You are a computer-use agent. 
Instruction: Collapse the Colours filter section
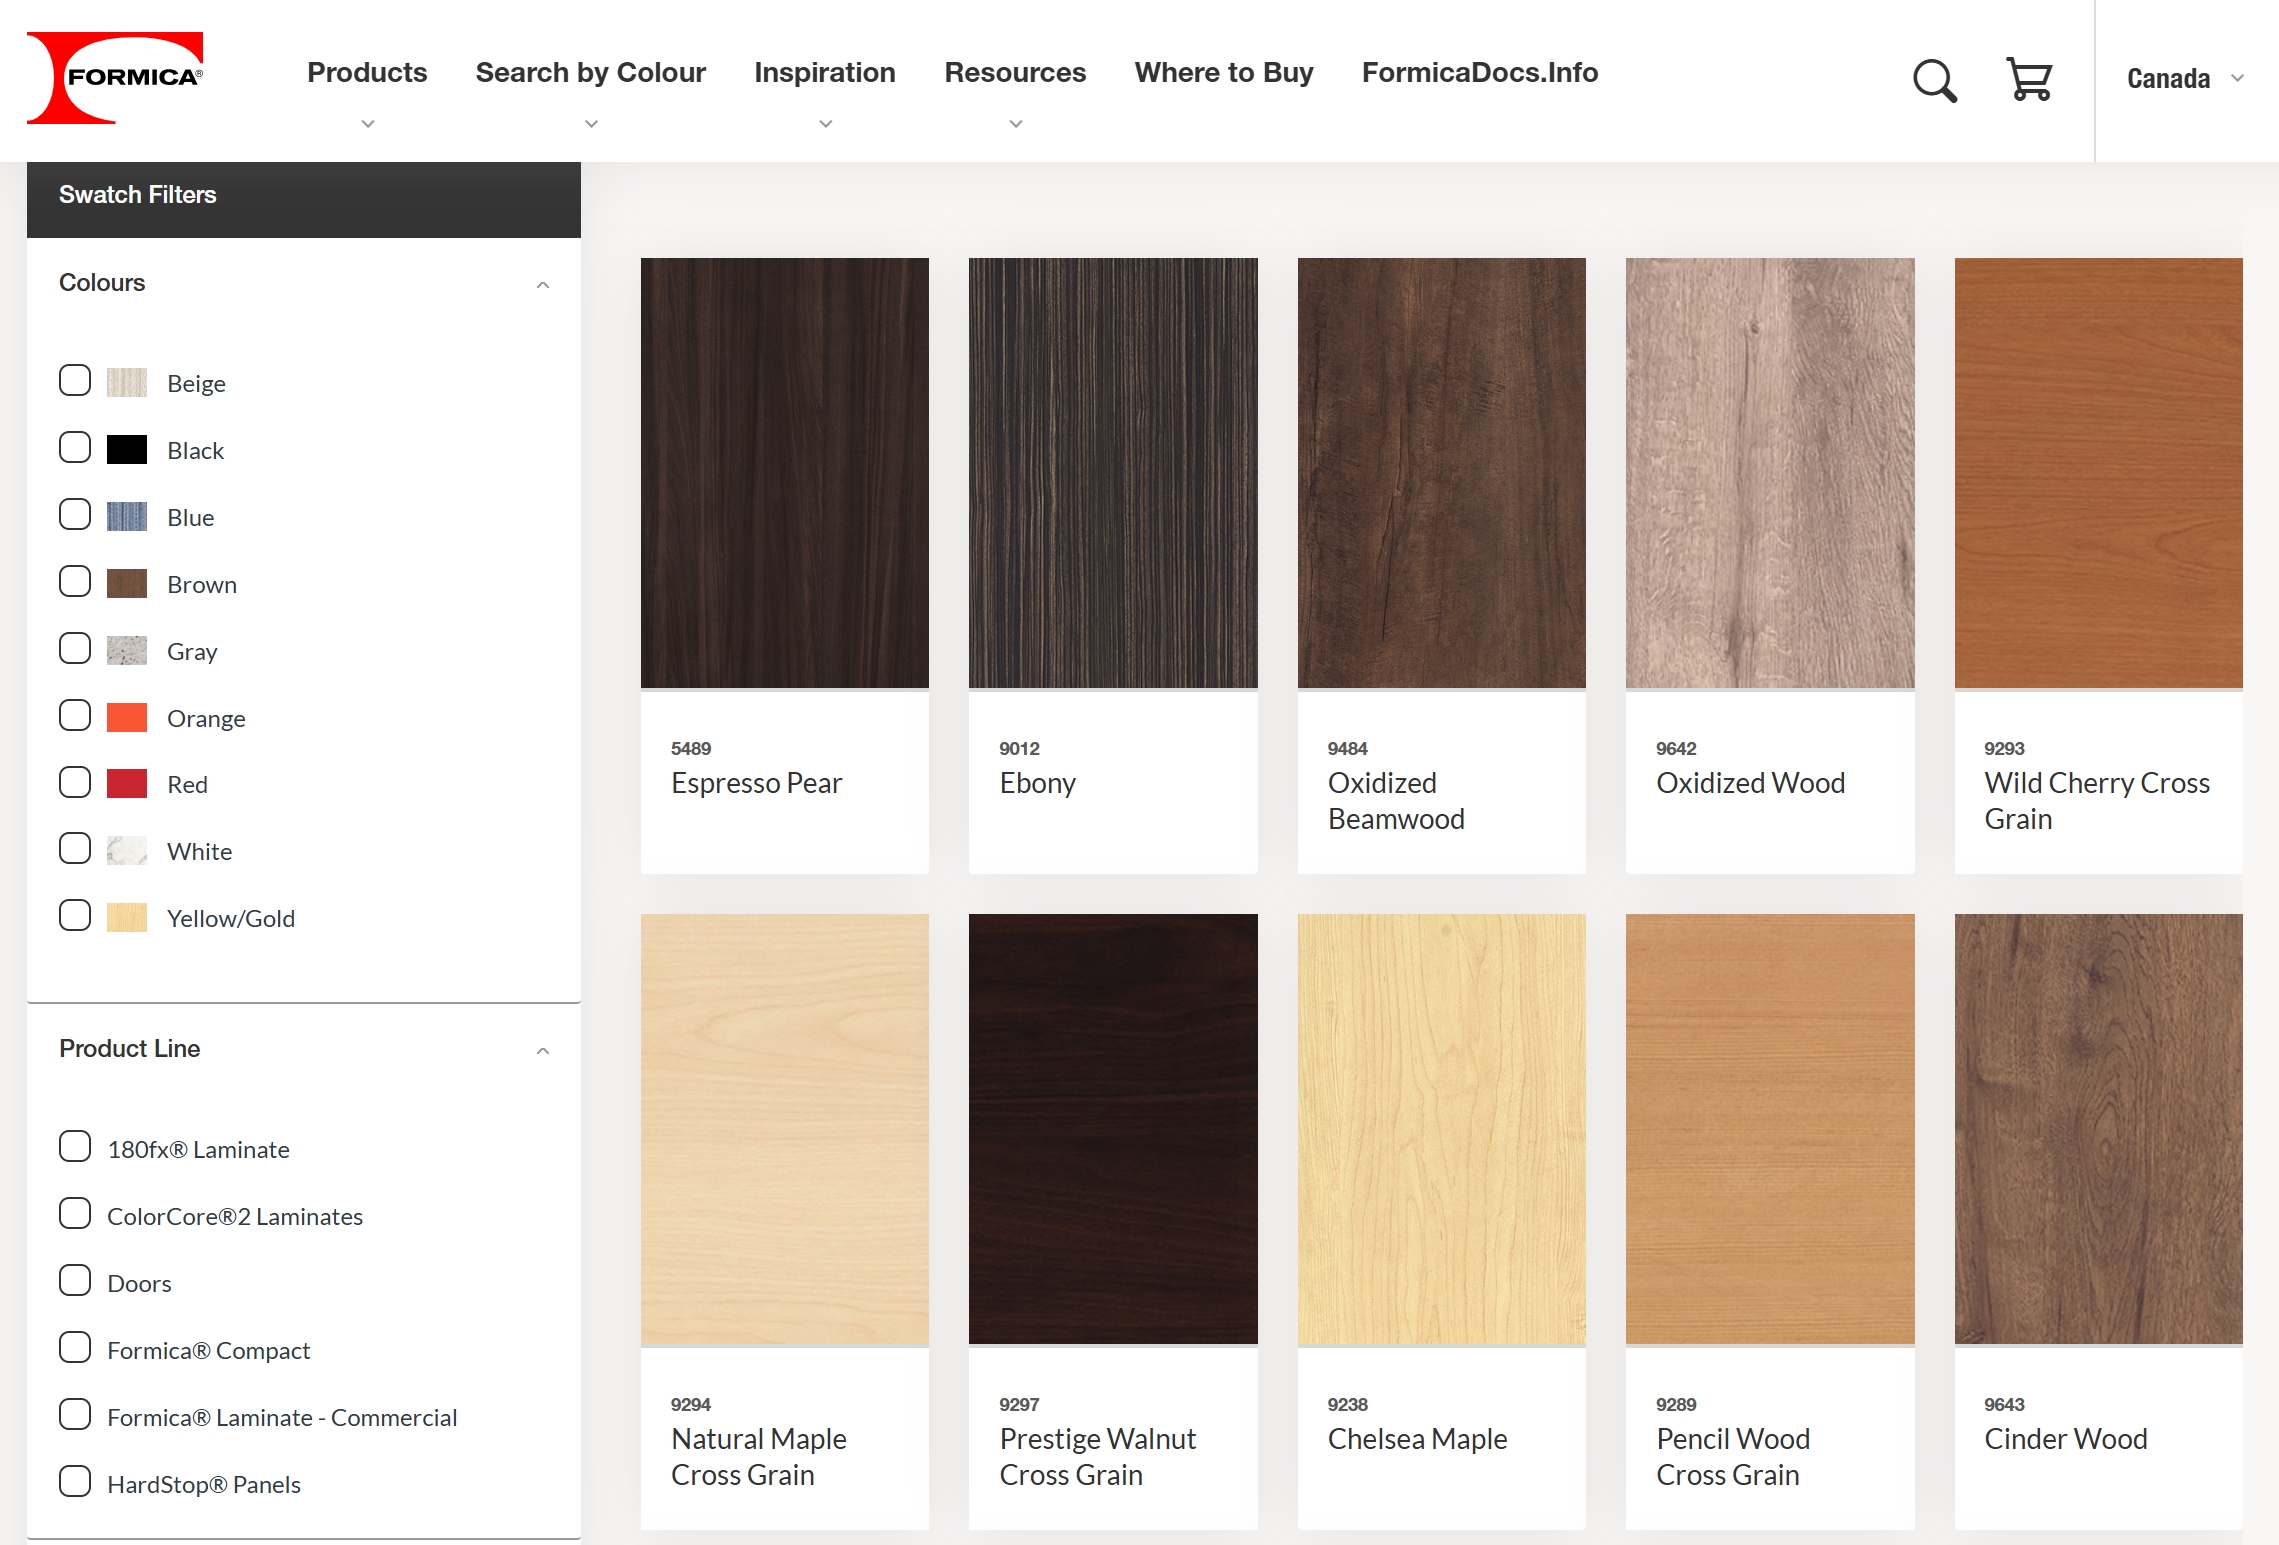click(x=543, y=285)
